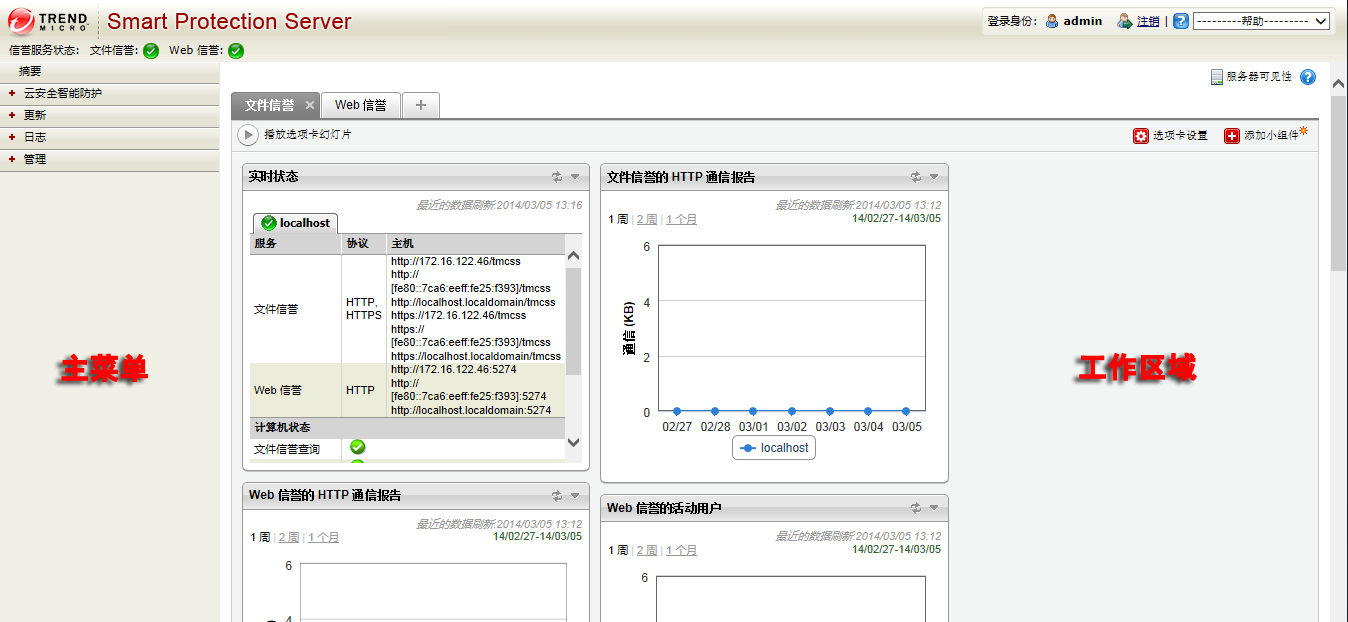
Task: Click the 服务器可见性 server icon
Action: coord(1217,77)
